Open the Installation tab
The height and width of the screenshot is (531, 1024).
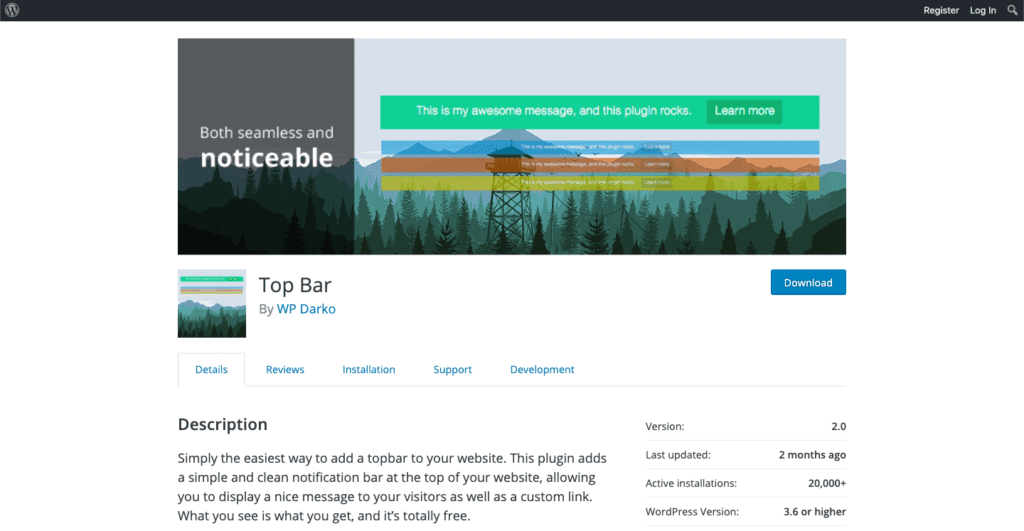coord(368,369)
